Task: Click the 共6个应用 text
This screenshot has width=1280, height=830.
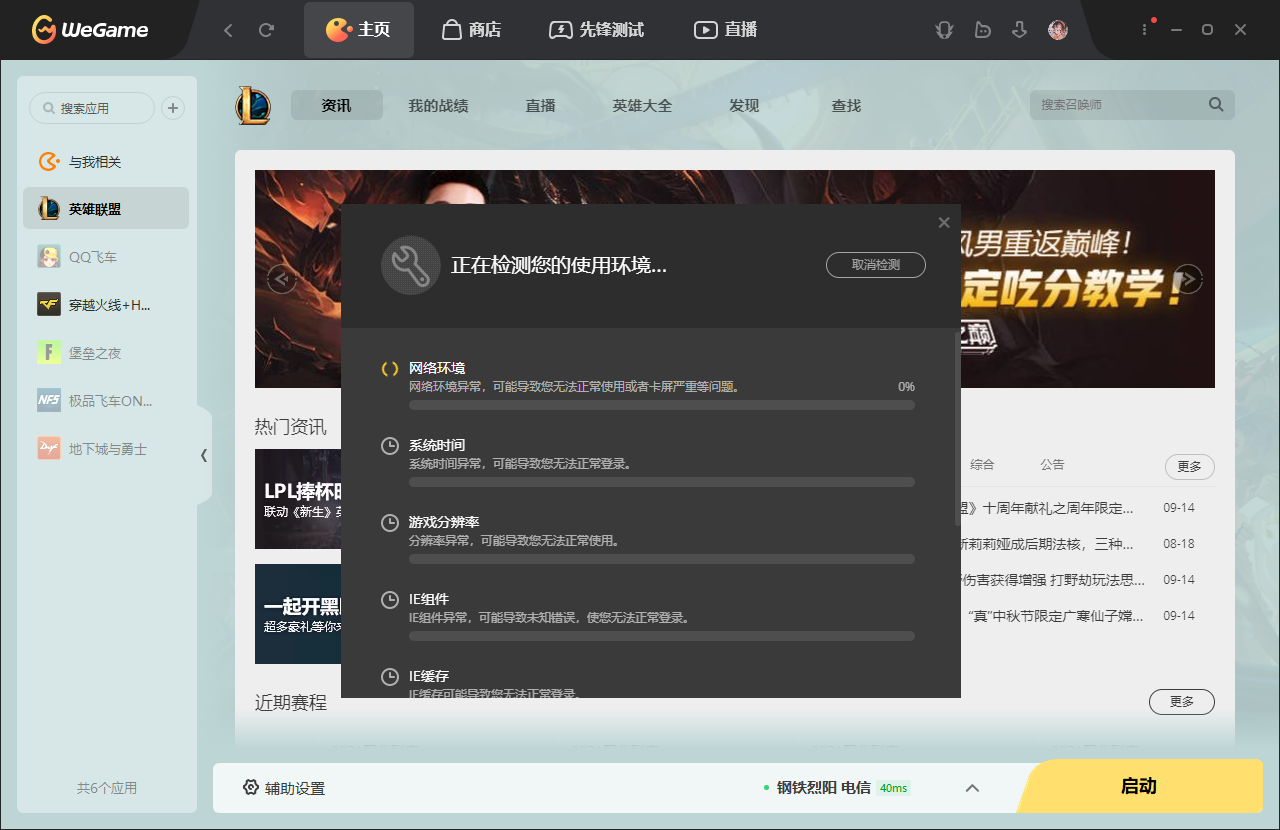Action: tap(107, 788)
